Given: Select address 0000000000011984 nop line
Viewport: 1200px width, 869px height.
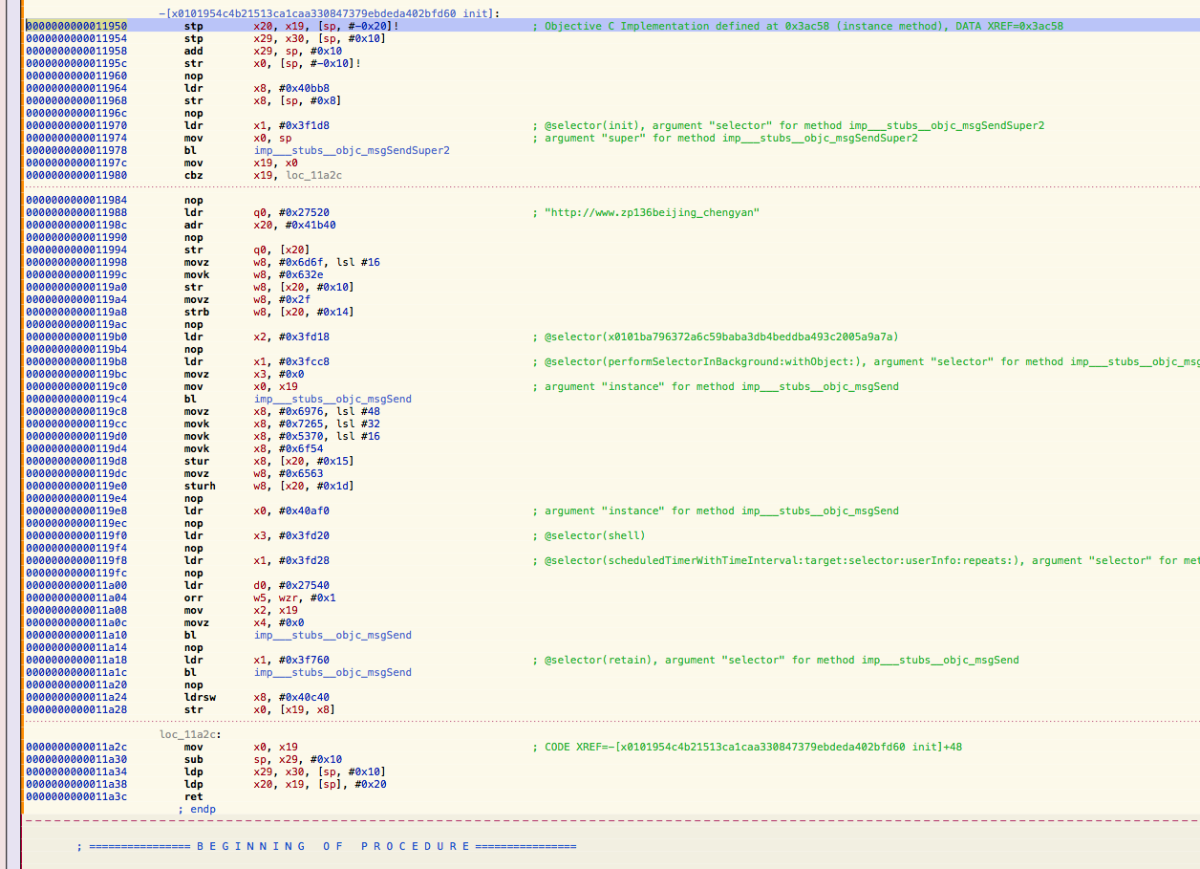Looking at the screenshot, I should click(x=76, y=200).
